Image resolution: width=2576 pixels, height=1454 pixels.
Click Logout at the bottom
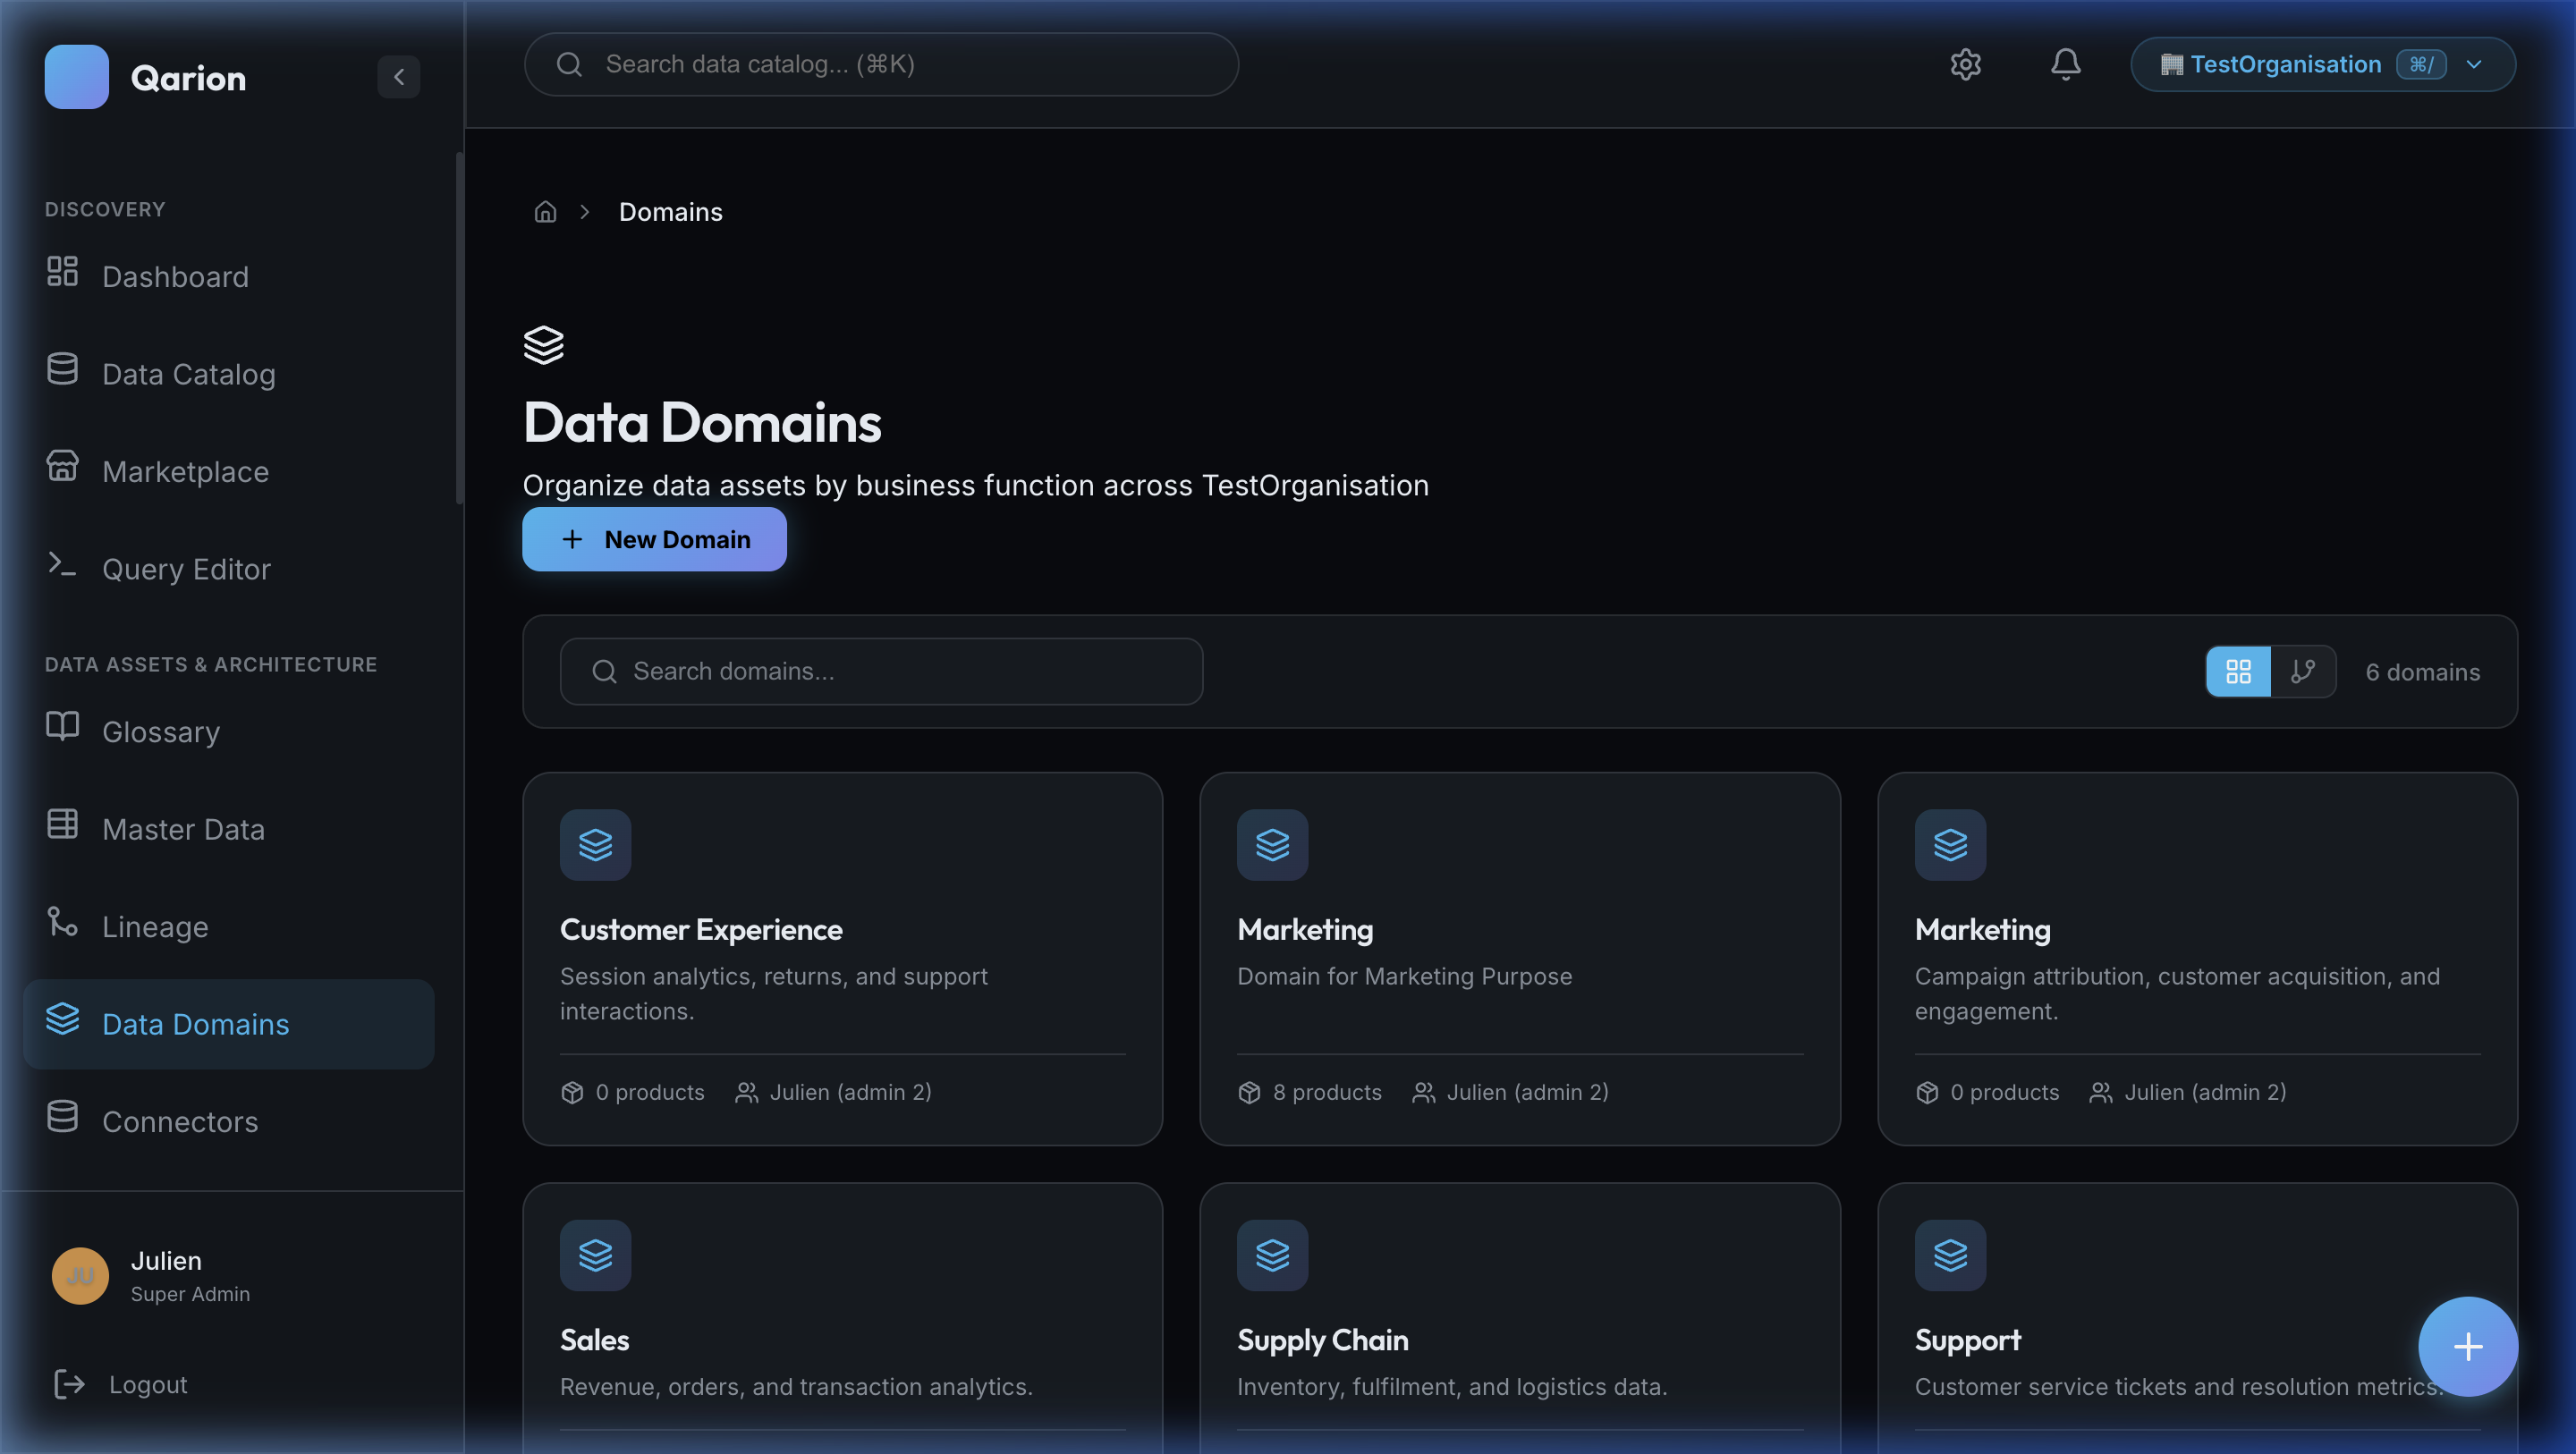147,1384
